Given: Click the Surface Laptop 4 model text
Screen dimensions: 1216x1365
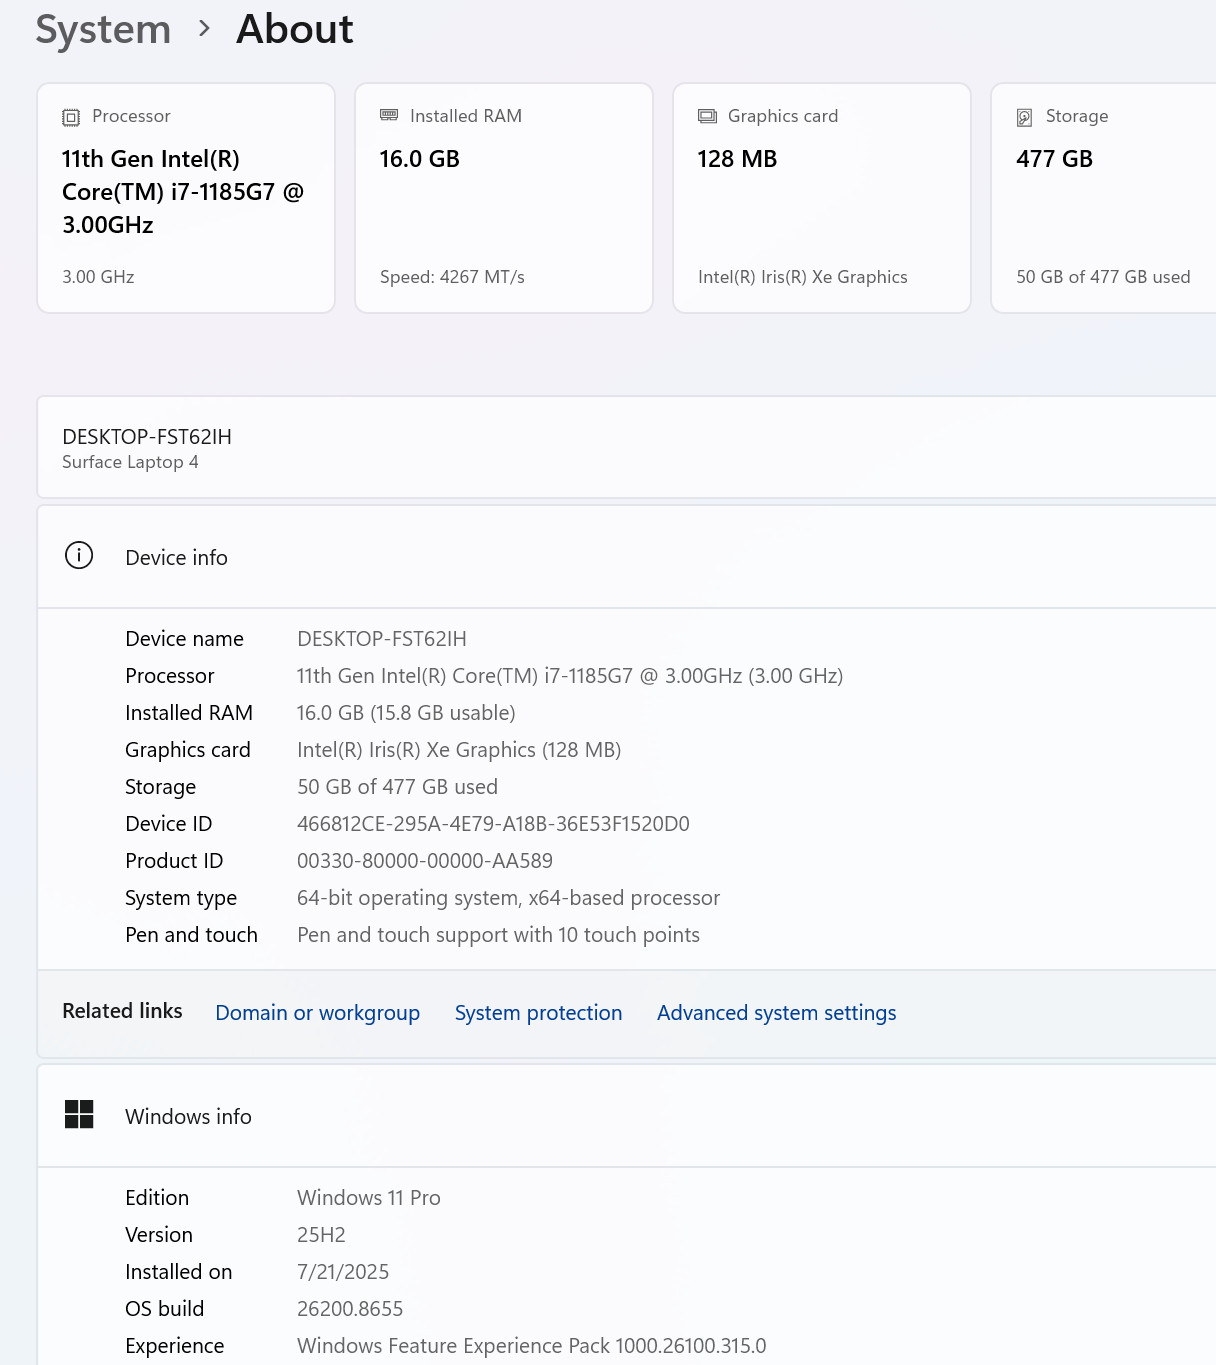Looking at the screenshot, I should point(130,462).
